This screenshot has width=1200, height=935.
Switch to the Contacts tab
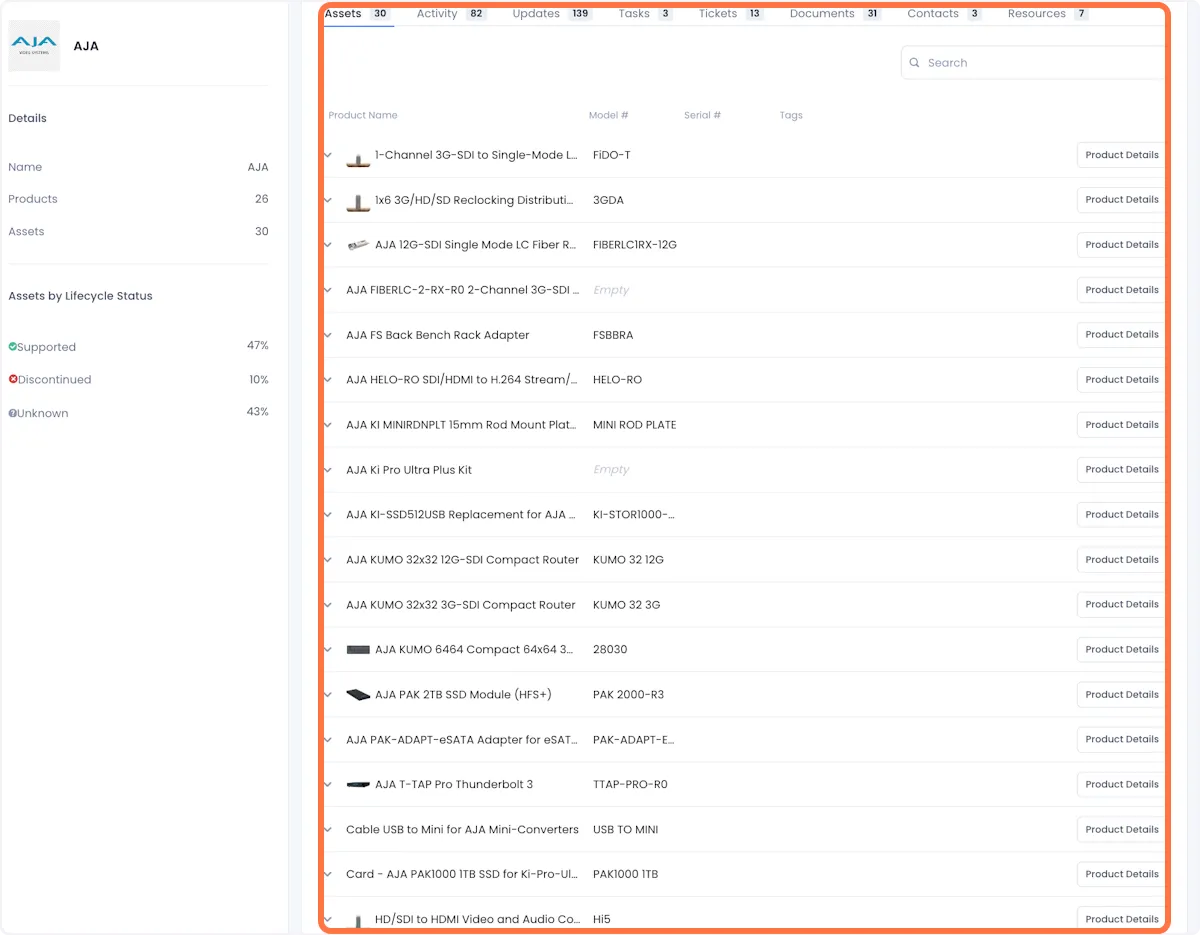[944, 14]
